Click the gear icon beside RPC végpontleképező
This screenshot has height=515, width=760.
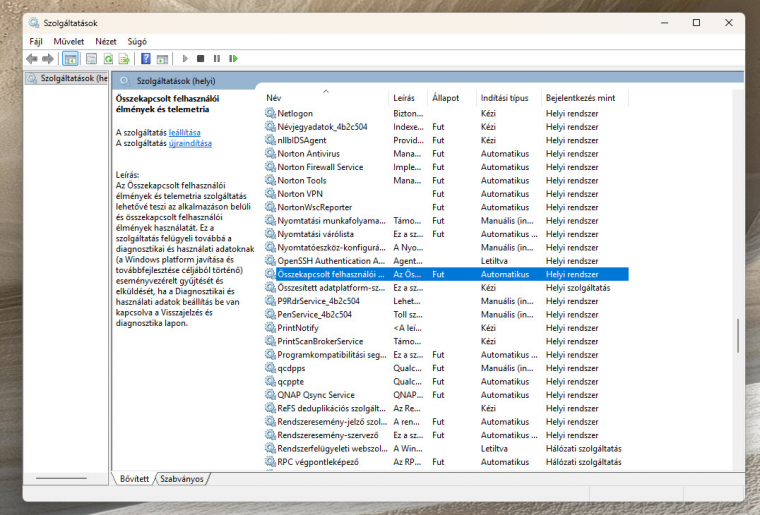[x=270, y=462]
